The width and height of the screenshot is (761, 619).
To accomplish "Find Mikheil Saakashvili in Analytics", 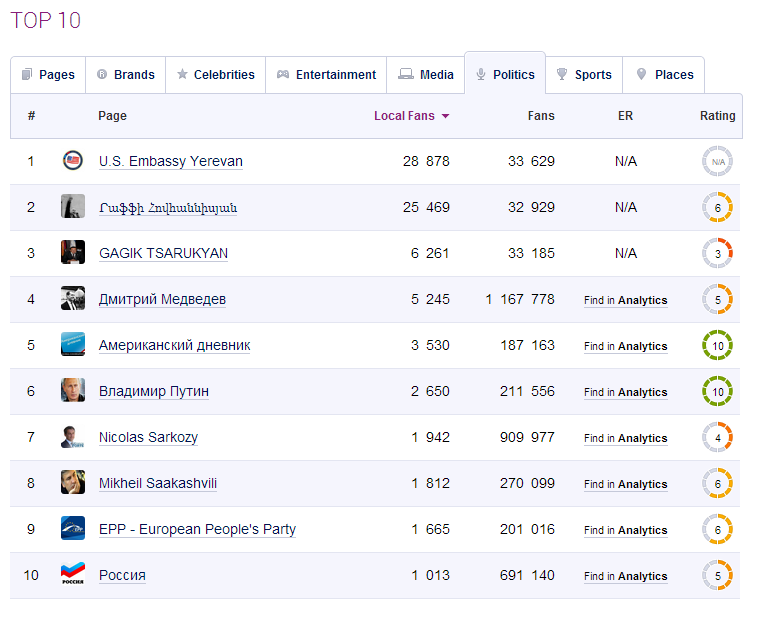I will (x=626, y=485).
